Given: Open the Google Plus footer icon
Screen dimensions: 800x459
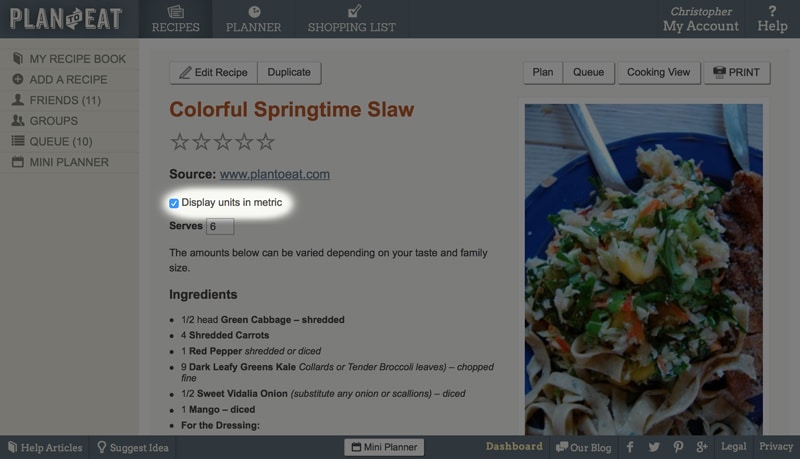Looking at the screenshot, I should (x=702, y=447).
